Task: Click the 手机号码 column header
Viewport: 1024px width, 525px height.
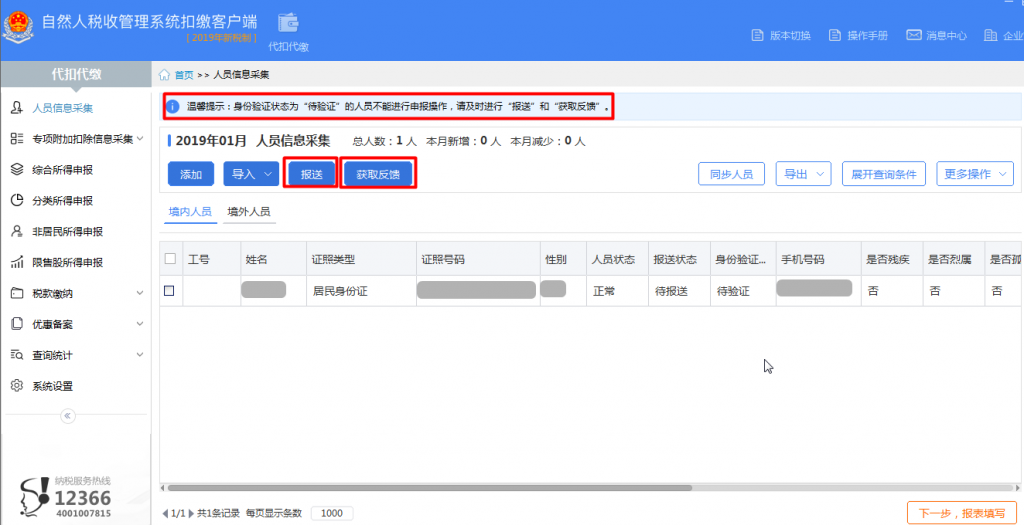Action: tap(818, 259)
